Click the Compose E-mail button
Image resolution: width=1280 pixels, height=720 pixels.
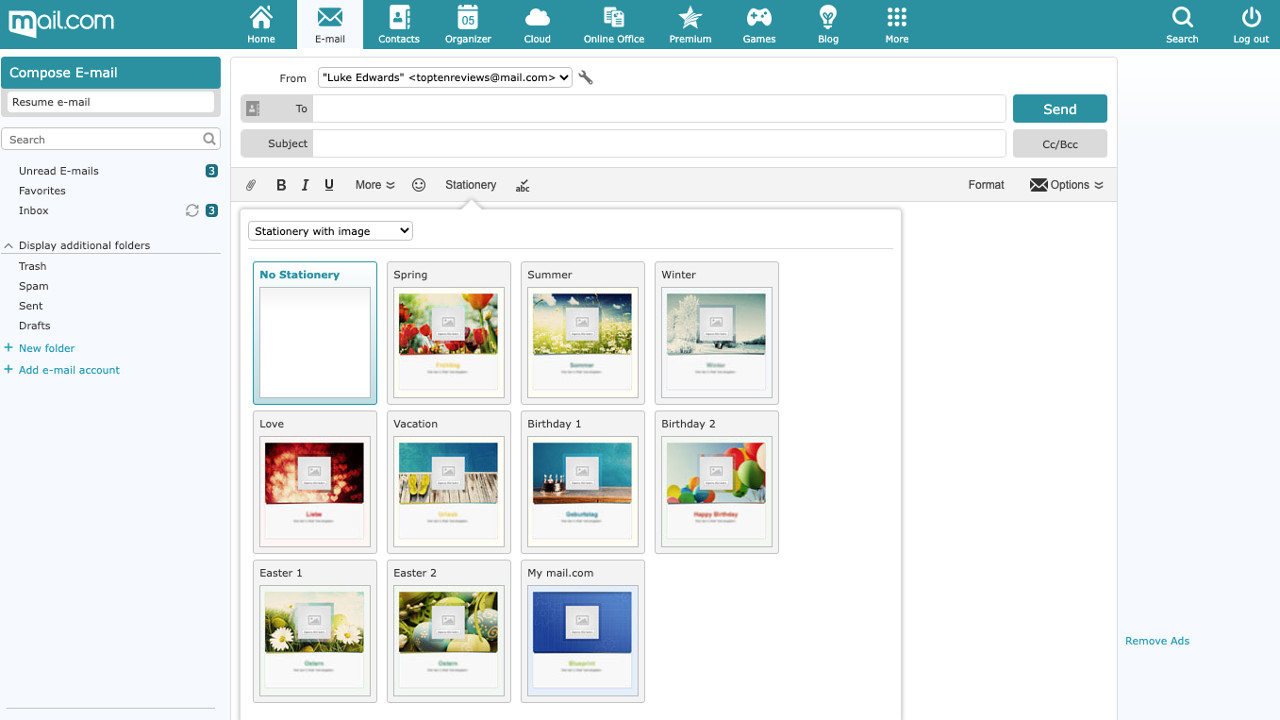[x=111, y=72]
